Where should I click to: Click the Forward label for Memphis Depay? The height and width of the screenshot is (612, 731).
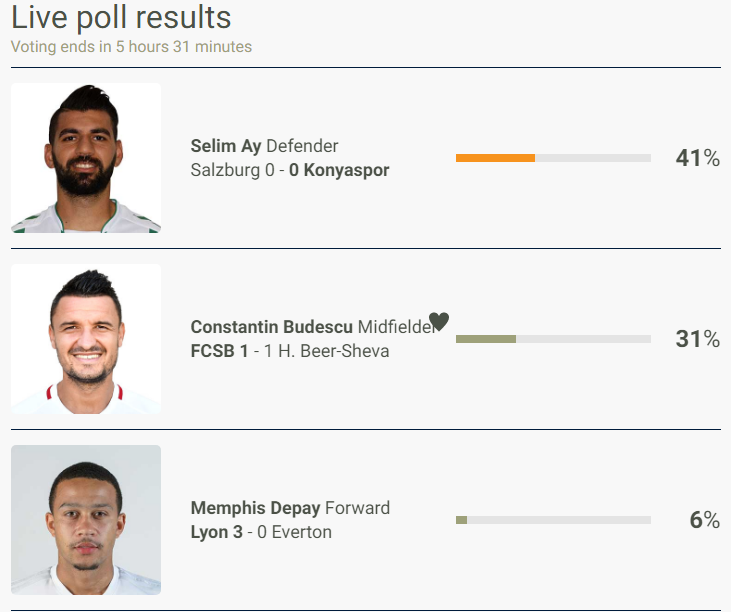point(357,509)
